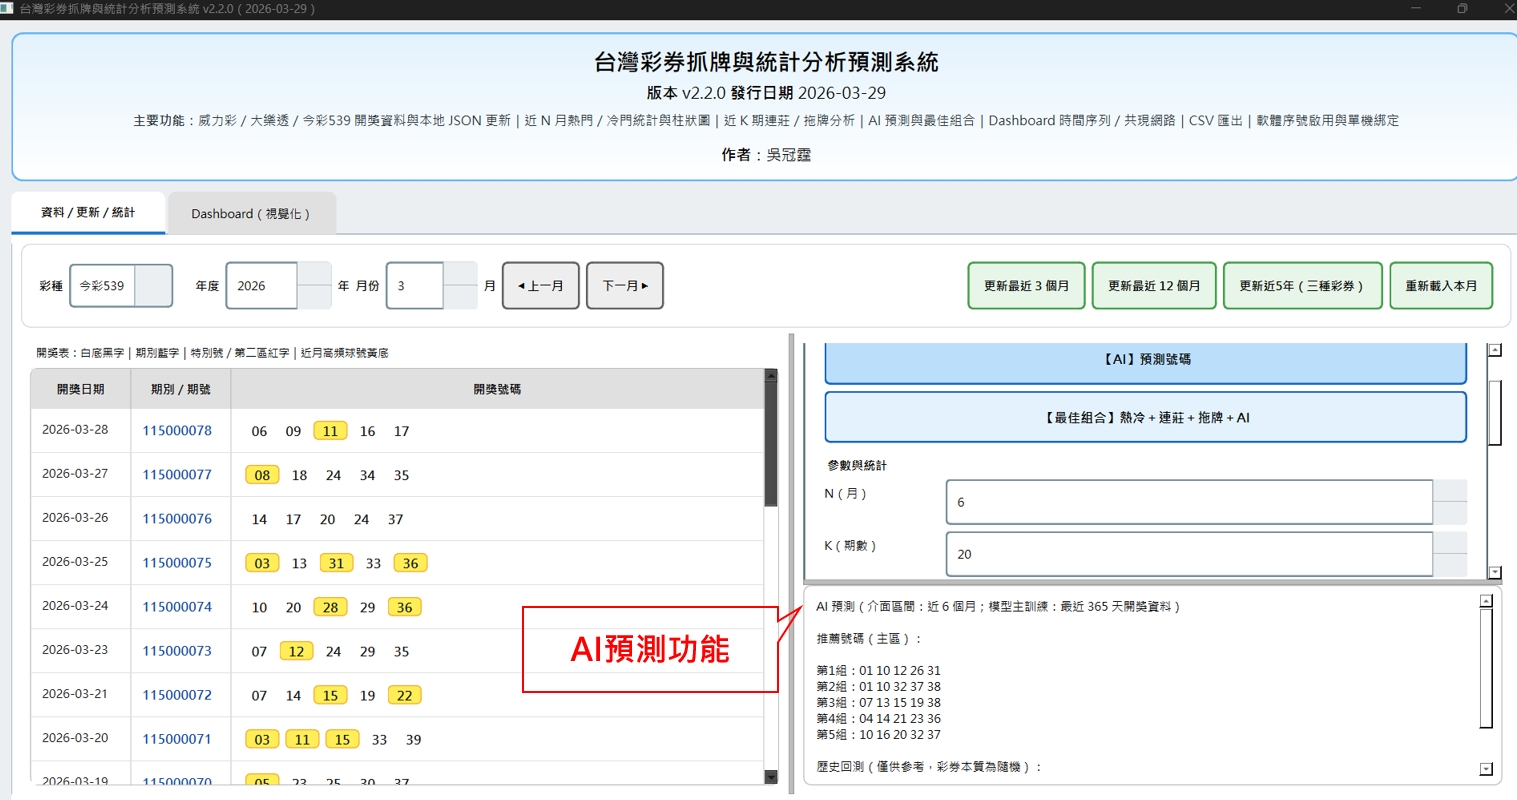Decrease the K(期數) spinner value

tap(1450, 565)
